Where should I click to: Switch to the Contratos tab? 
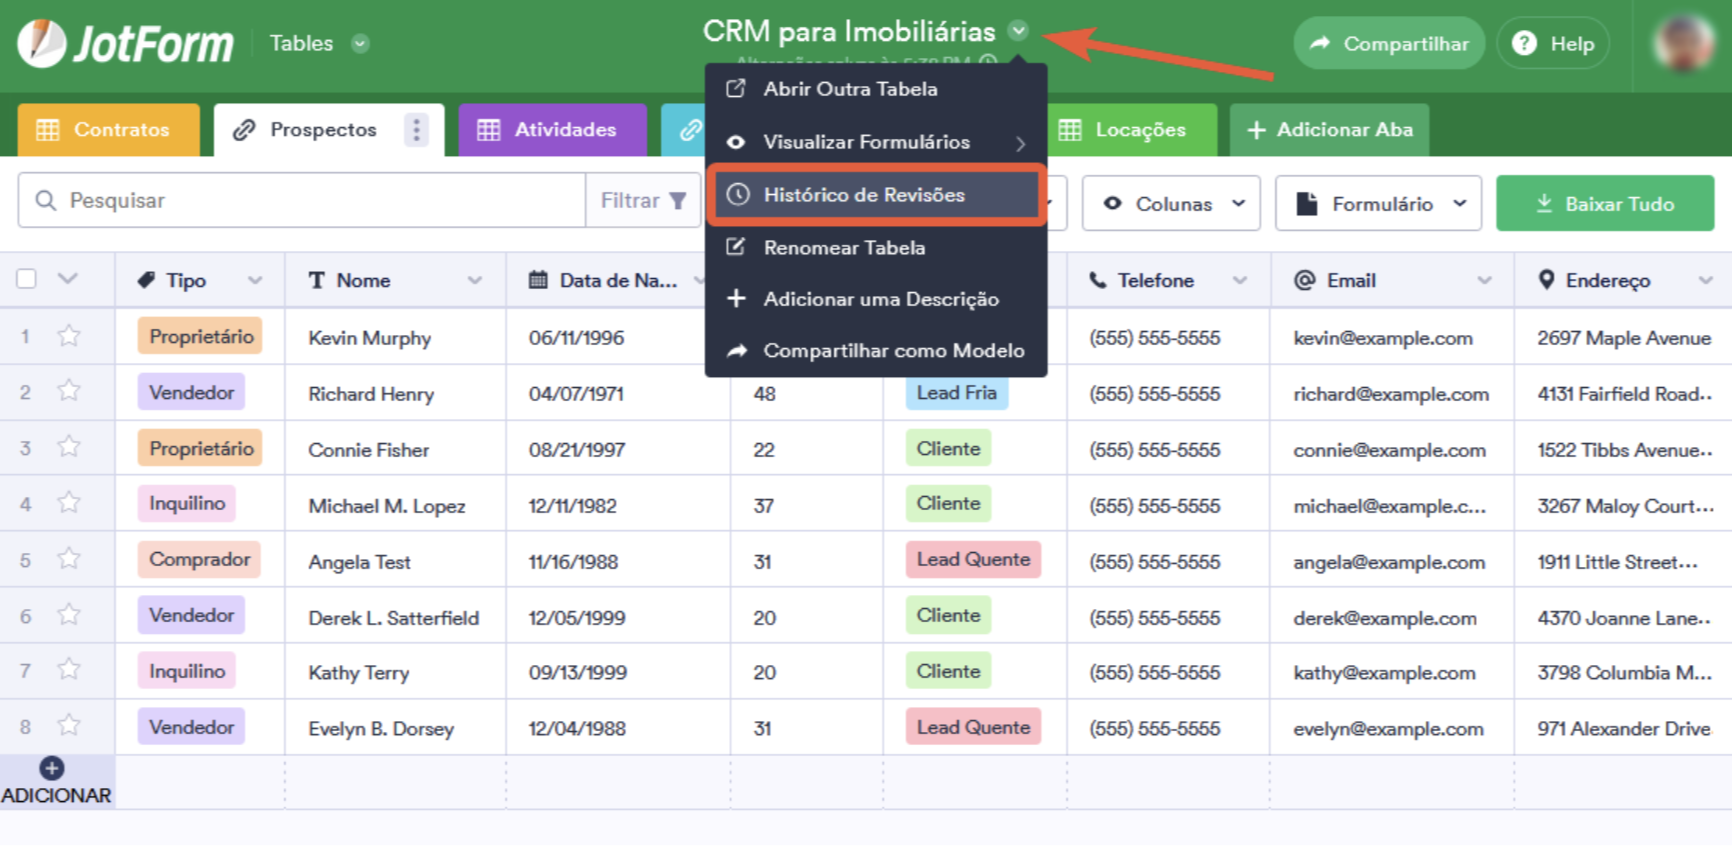pos(108,130)
